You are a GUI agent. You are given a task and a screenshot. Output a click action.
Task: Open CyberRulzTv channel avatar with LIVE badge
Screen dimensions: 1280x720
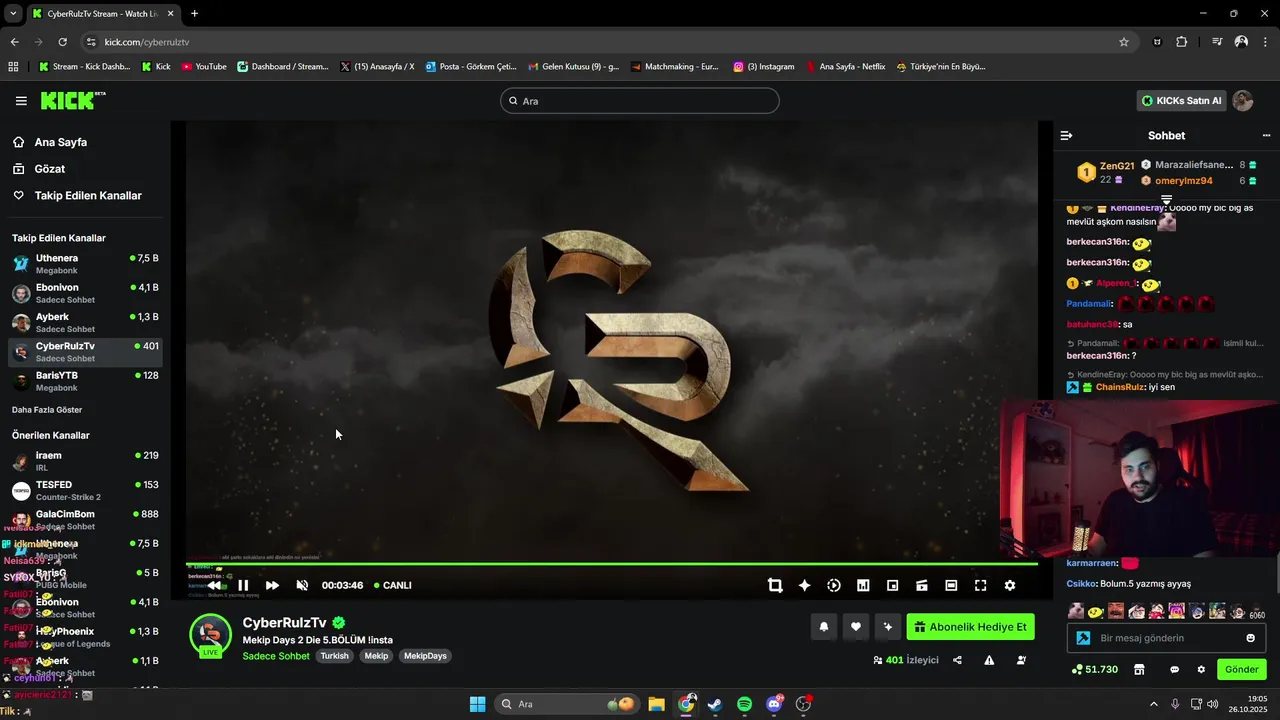point(210,636)
